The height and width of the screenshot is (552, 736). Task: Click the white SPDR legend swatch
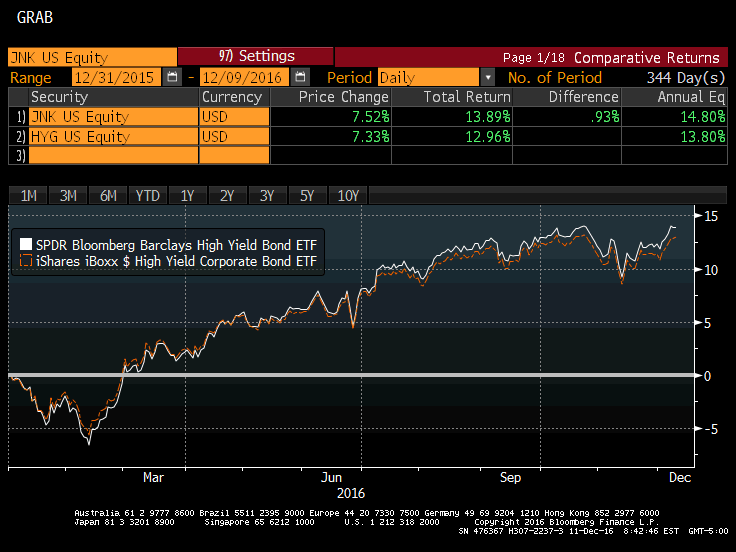[26, 244]
